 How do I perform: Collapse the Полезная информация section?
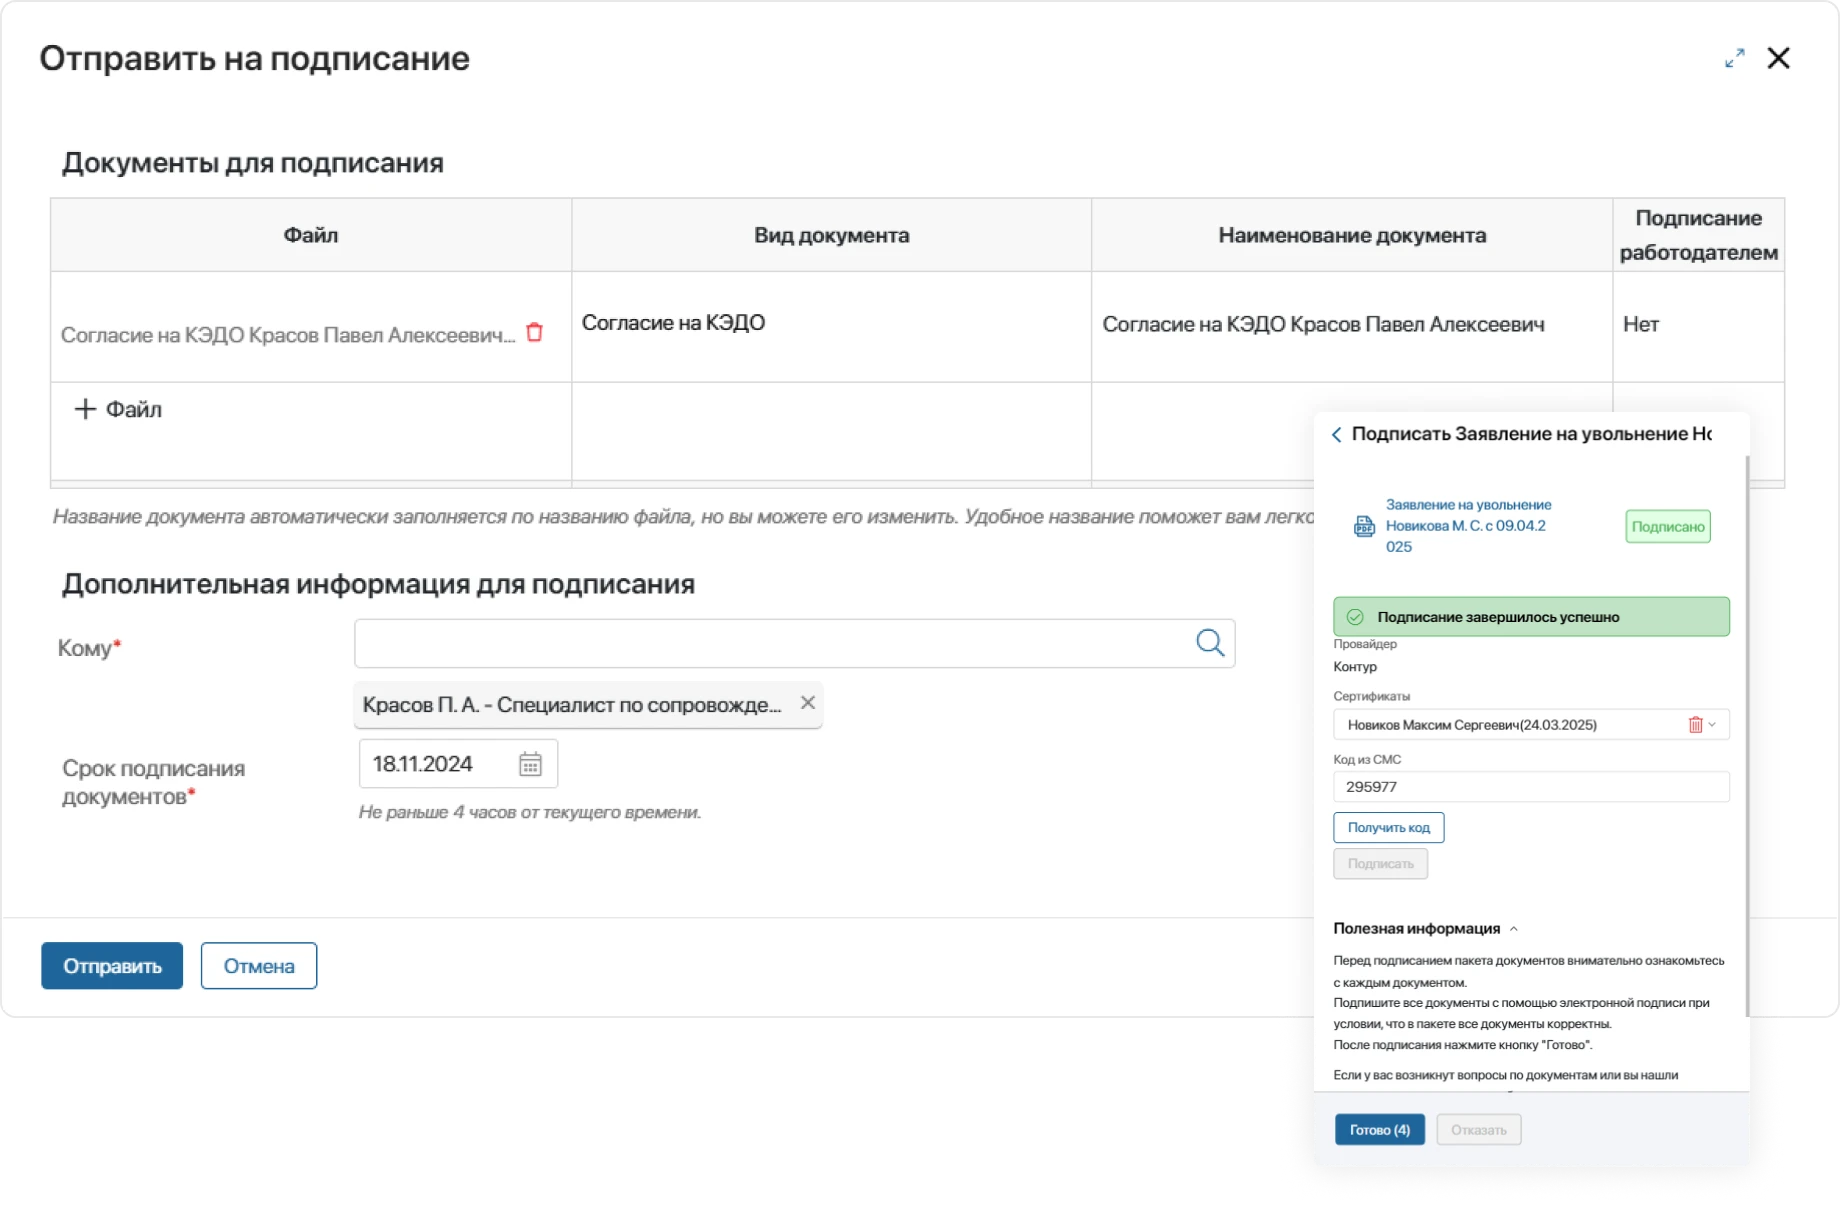pyautogui.click(x=1515, y=928)
